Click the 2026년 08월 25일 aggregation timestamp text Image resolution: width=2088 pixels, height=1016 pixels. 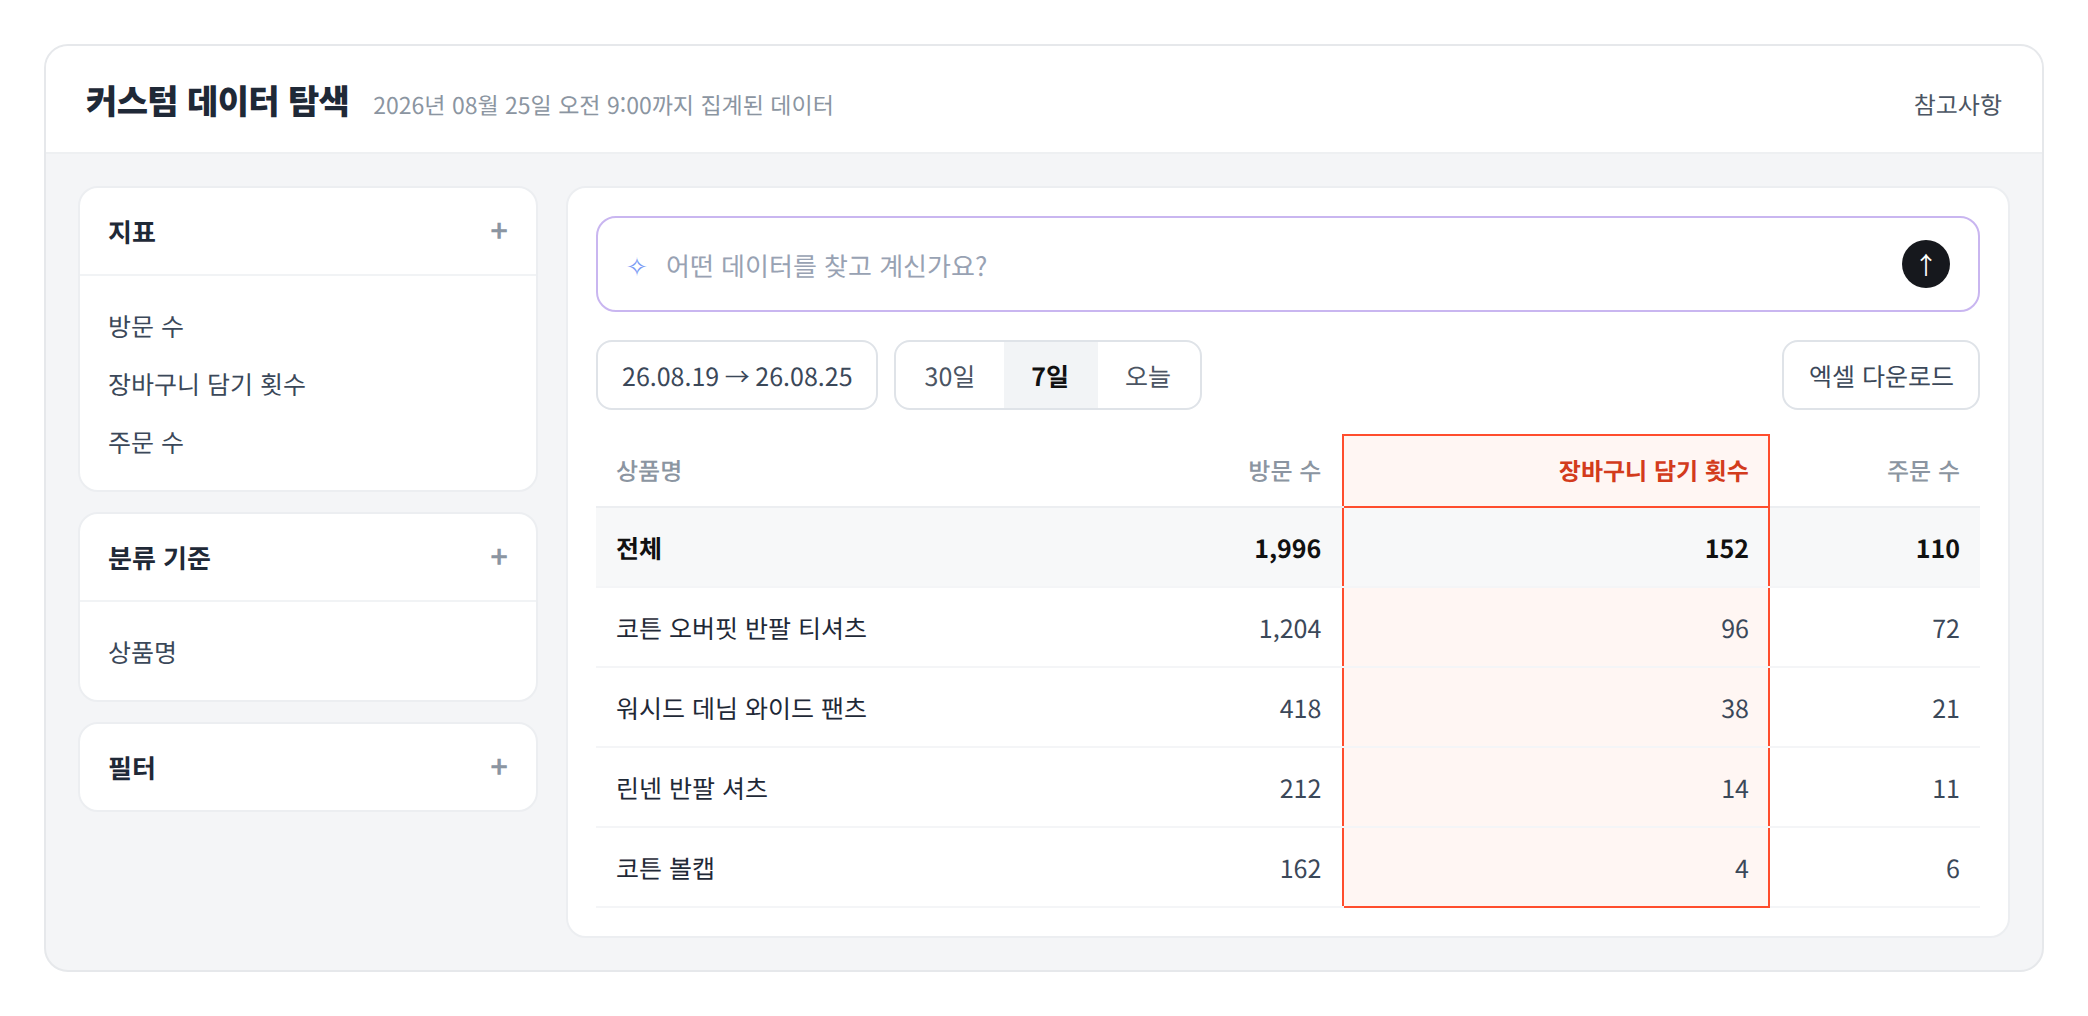pyautogui.click(x=603, y=105)
